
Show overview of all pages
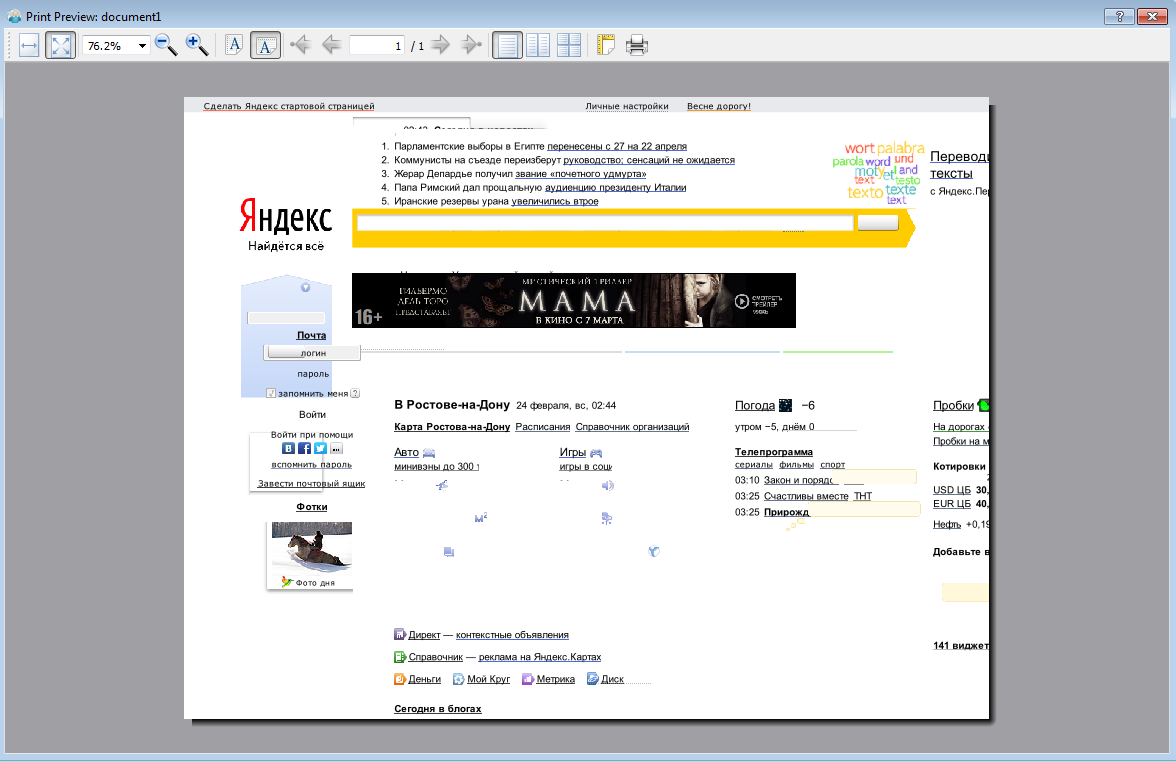569,45
